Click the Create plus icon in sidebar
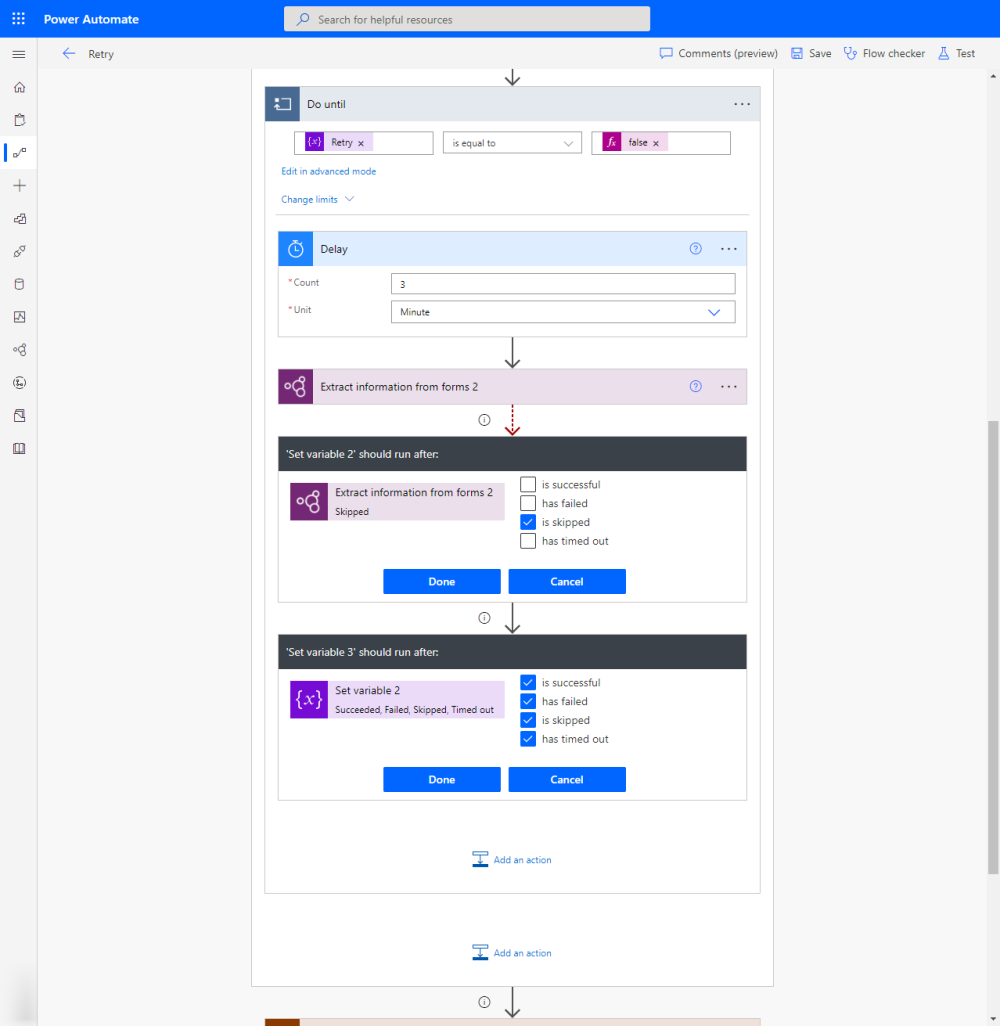Screen dimensions: 1000x1026 click(x=20, y=186)
